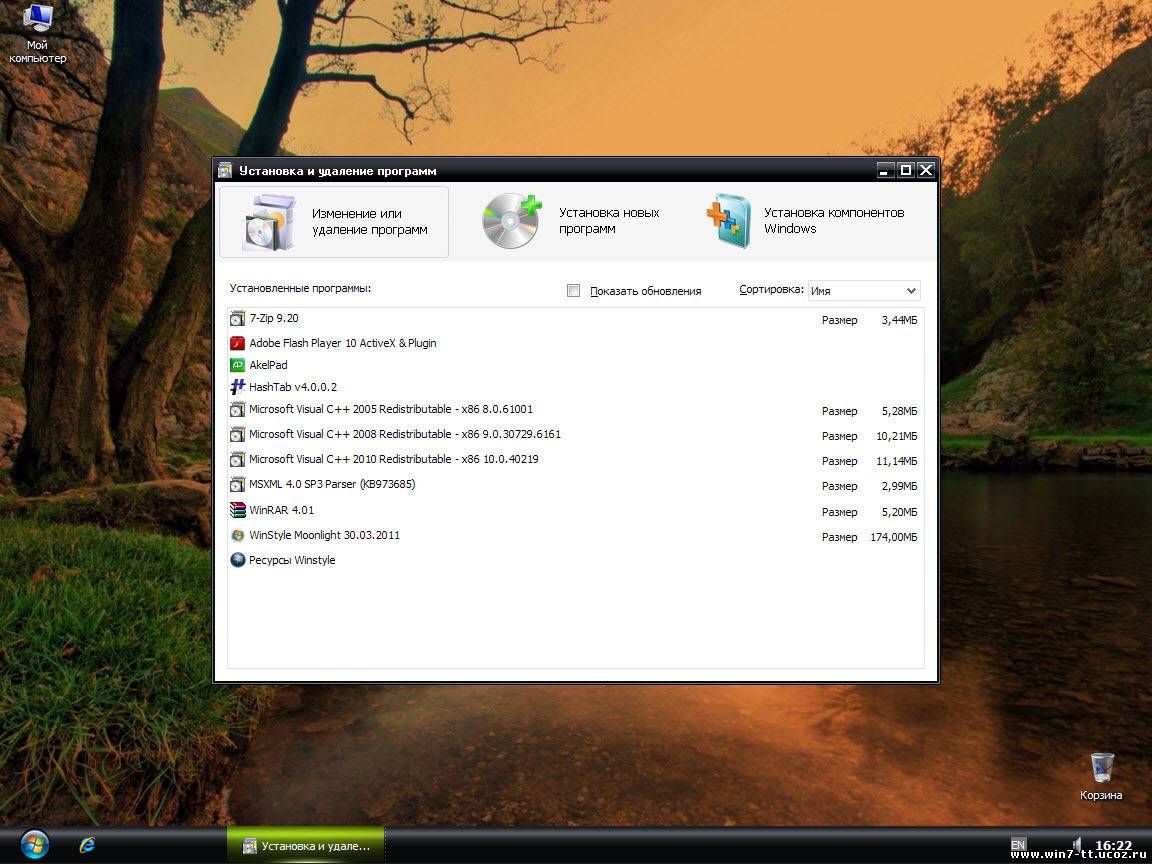Click the Windows components box icon
The image size is (1152, 864).
click(x=729, y=220)
